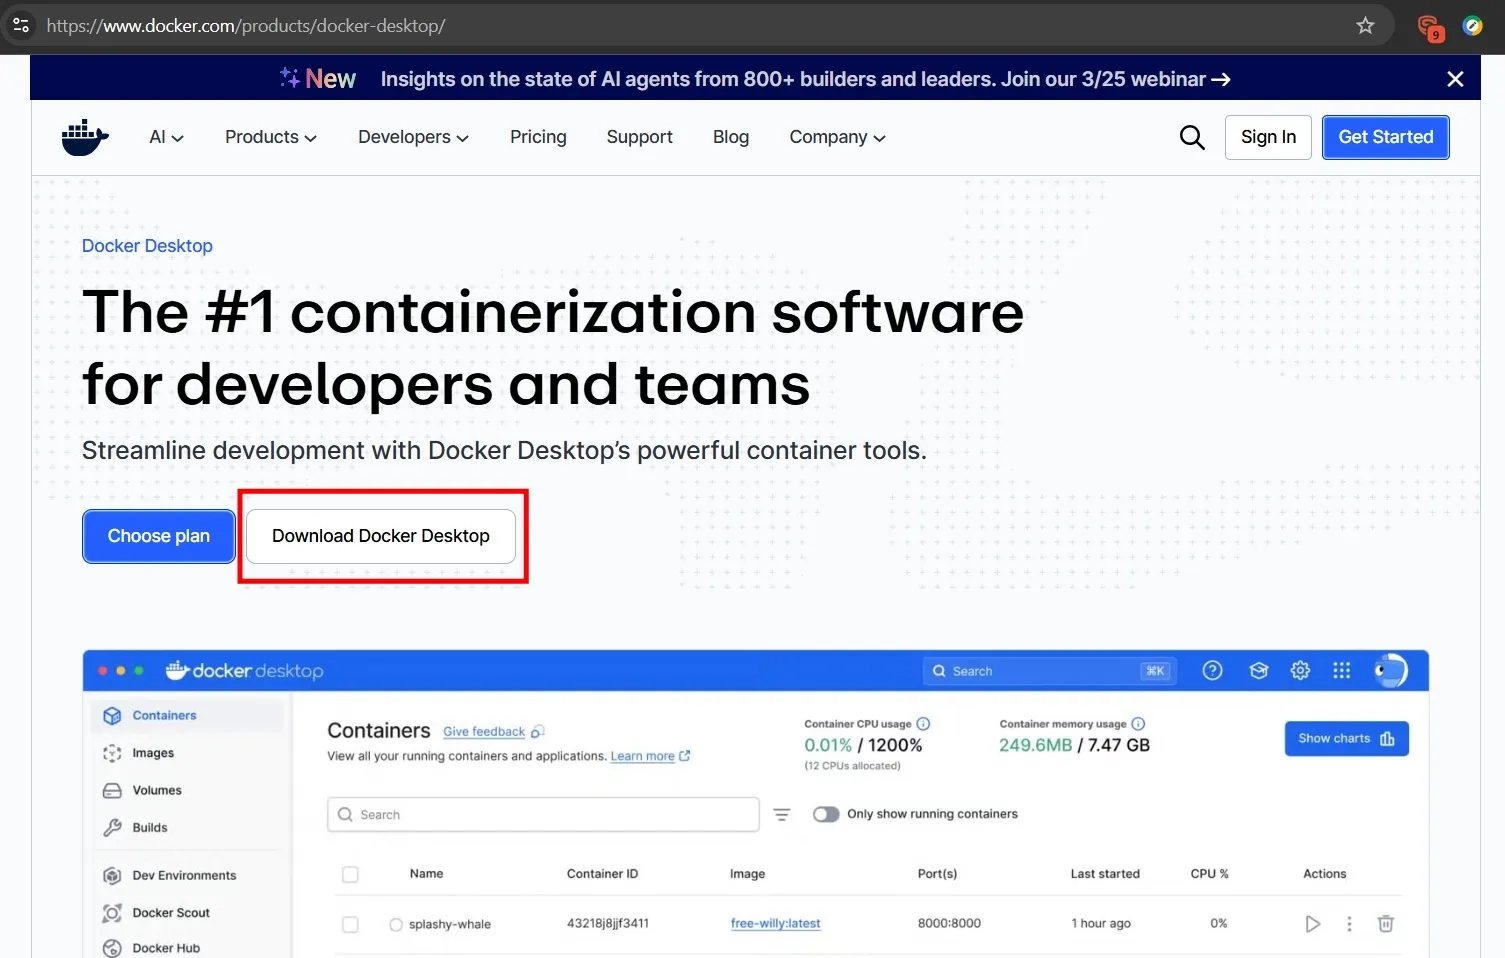This screenshot has width=1505, height=958.
Task: Expand the Company navigation dropdown
Action: pyautogui.click(x=836, y=137)
